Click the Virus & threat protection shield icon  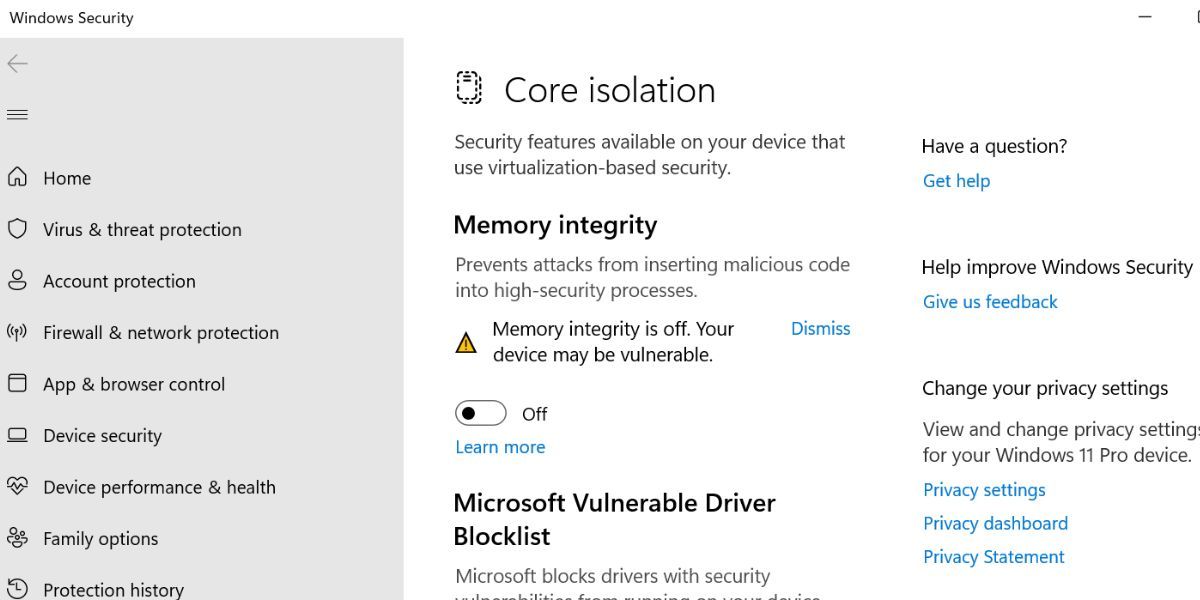click(17, 229)
